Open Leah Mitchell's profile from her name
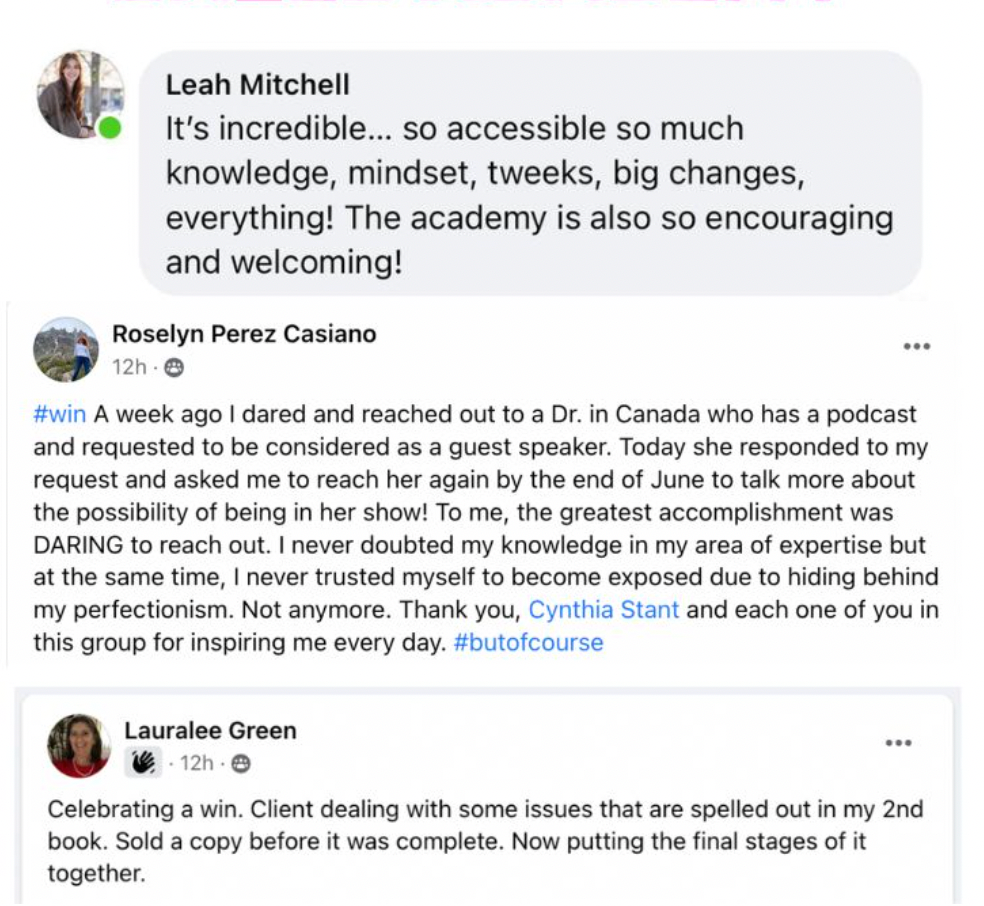The height and width of the screenshot is (906, 984). tap(257, 85)
